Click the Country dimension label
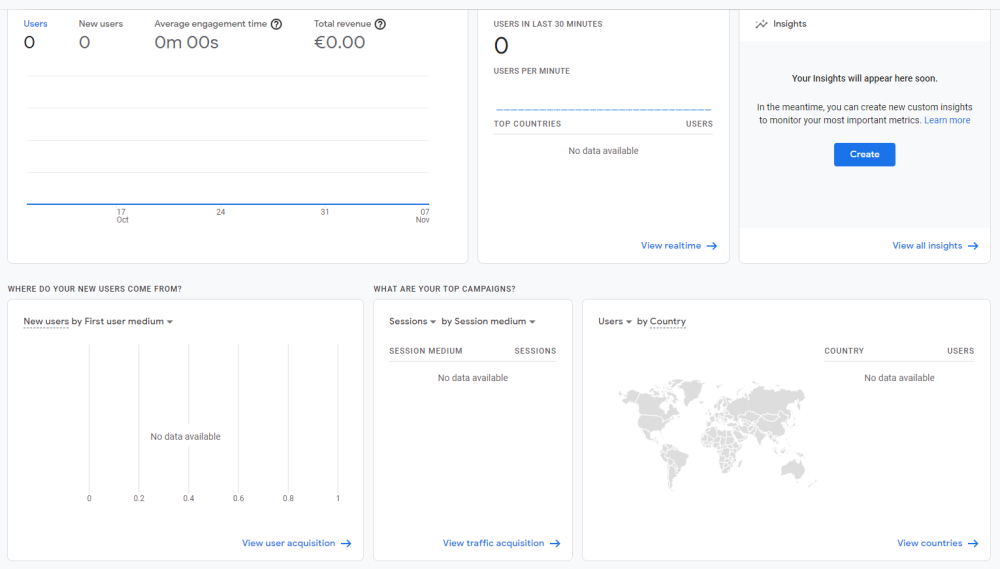The width and height of the screenshot is (1000, 569). (667, 322)
